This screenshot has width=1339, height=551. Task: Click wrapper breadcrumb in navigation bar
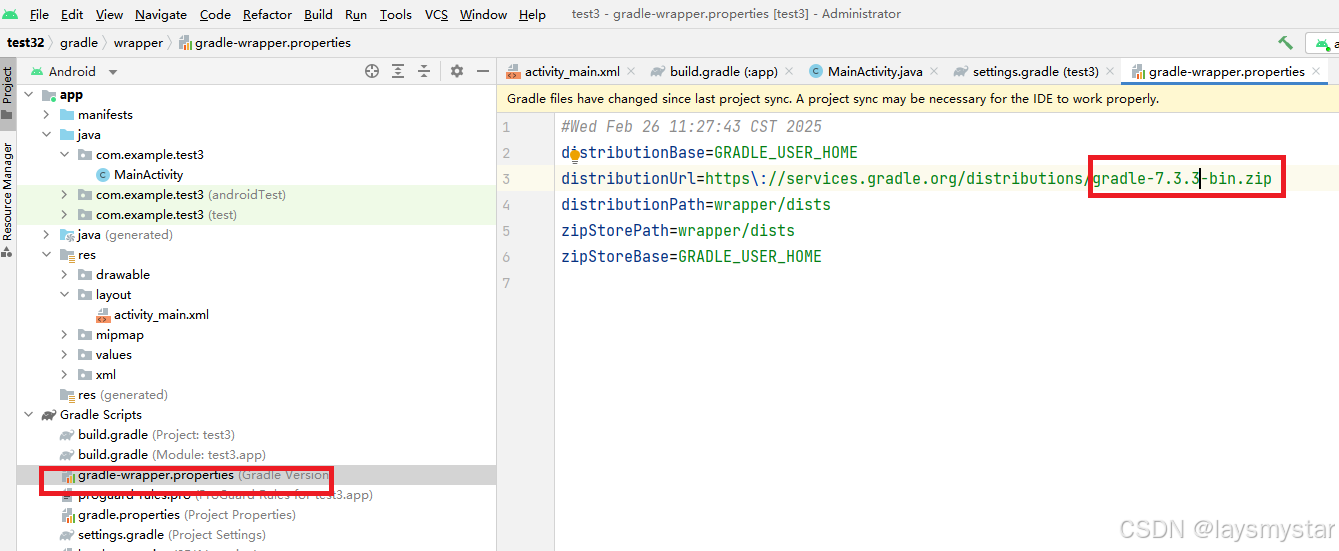coord(138,43)
